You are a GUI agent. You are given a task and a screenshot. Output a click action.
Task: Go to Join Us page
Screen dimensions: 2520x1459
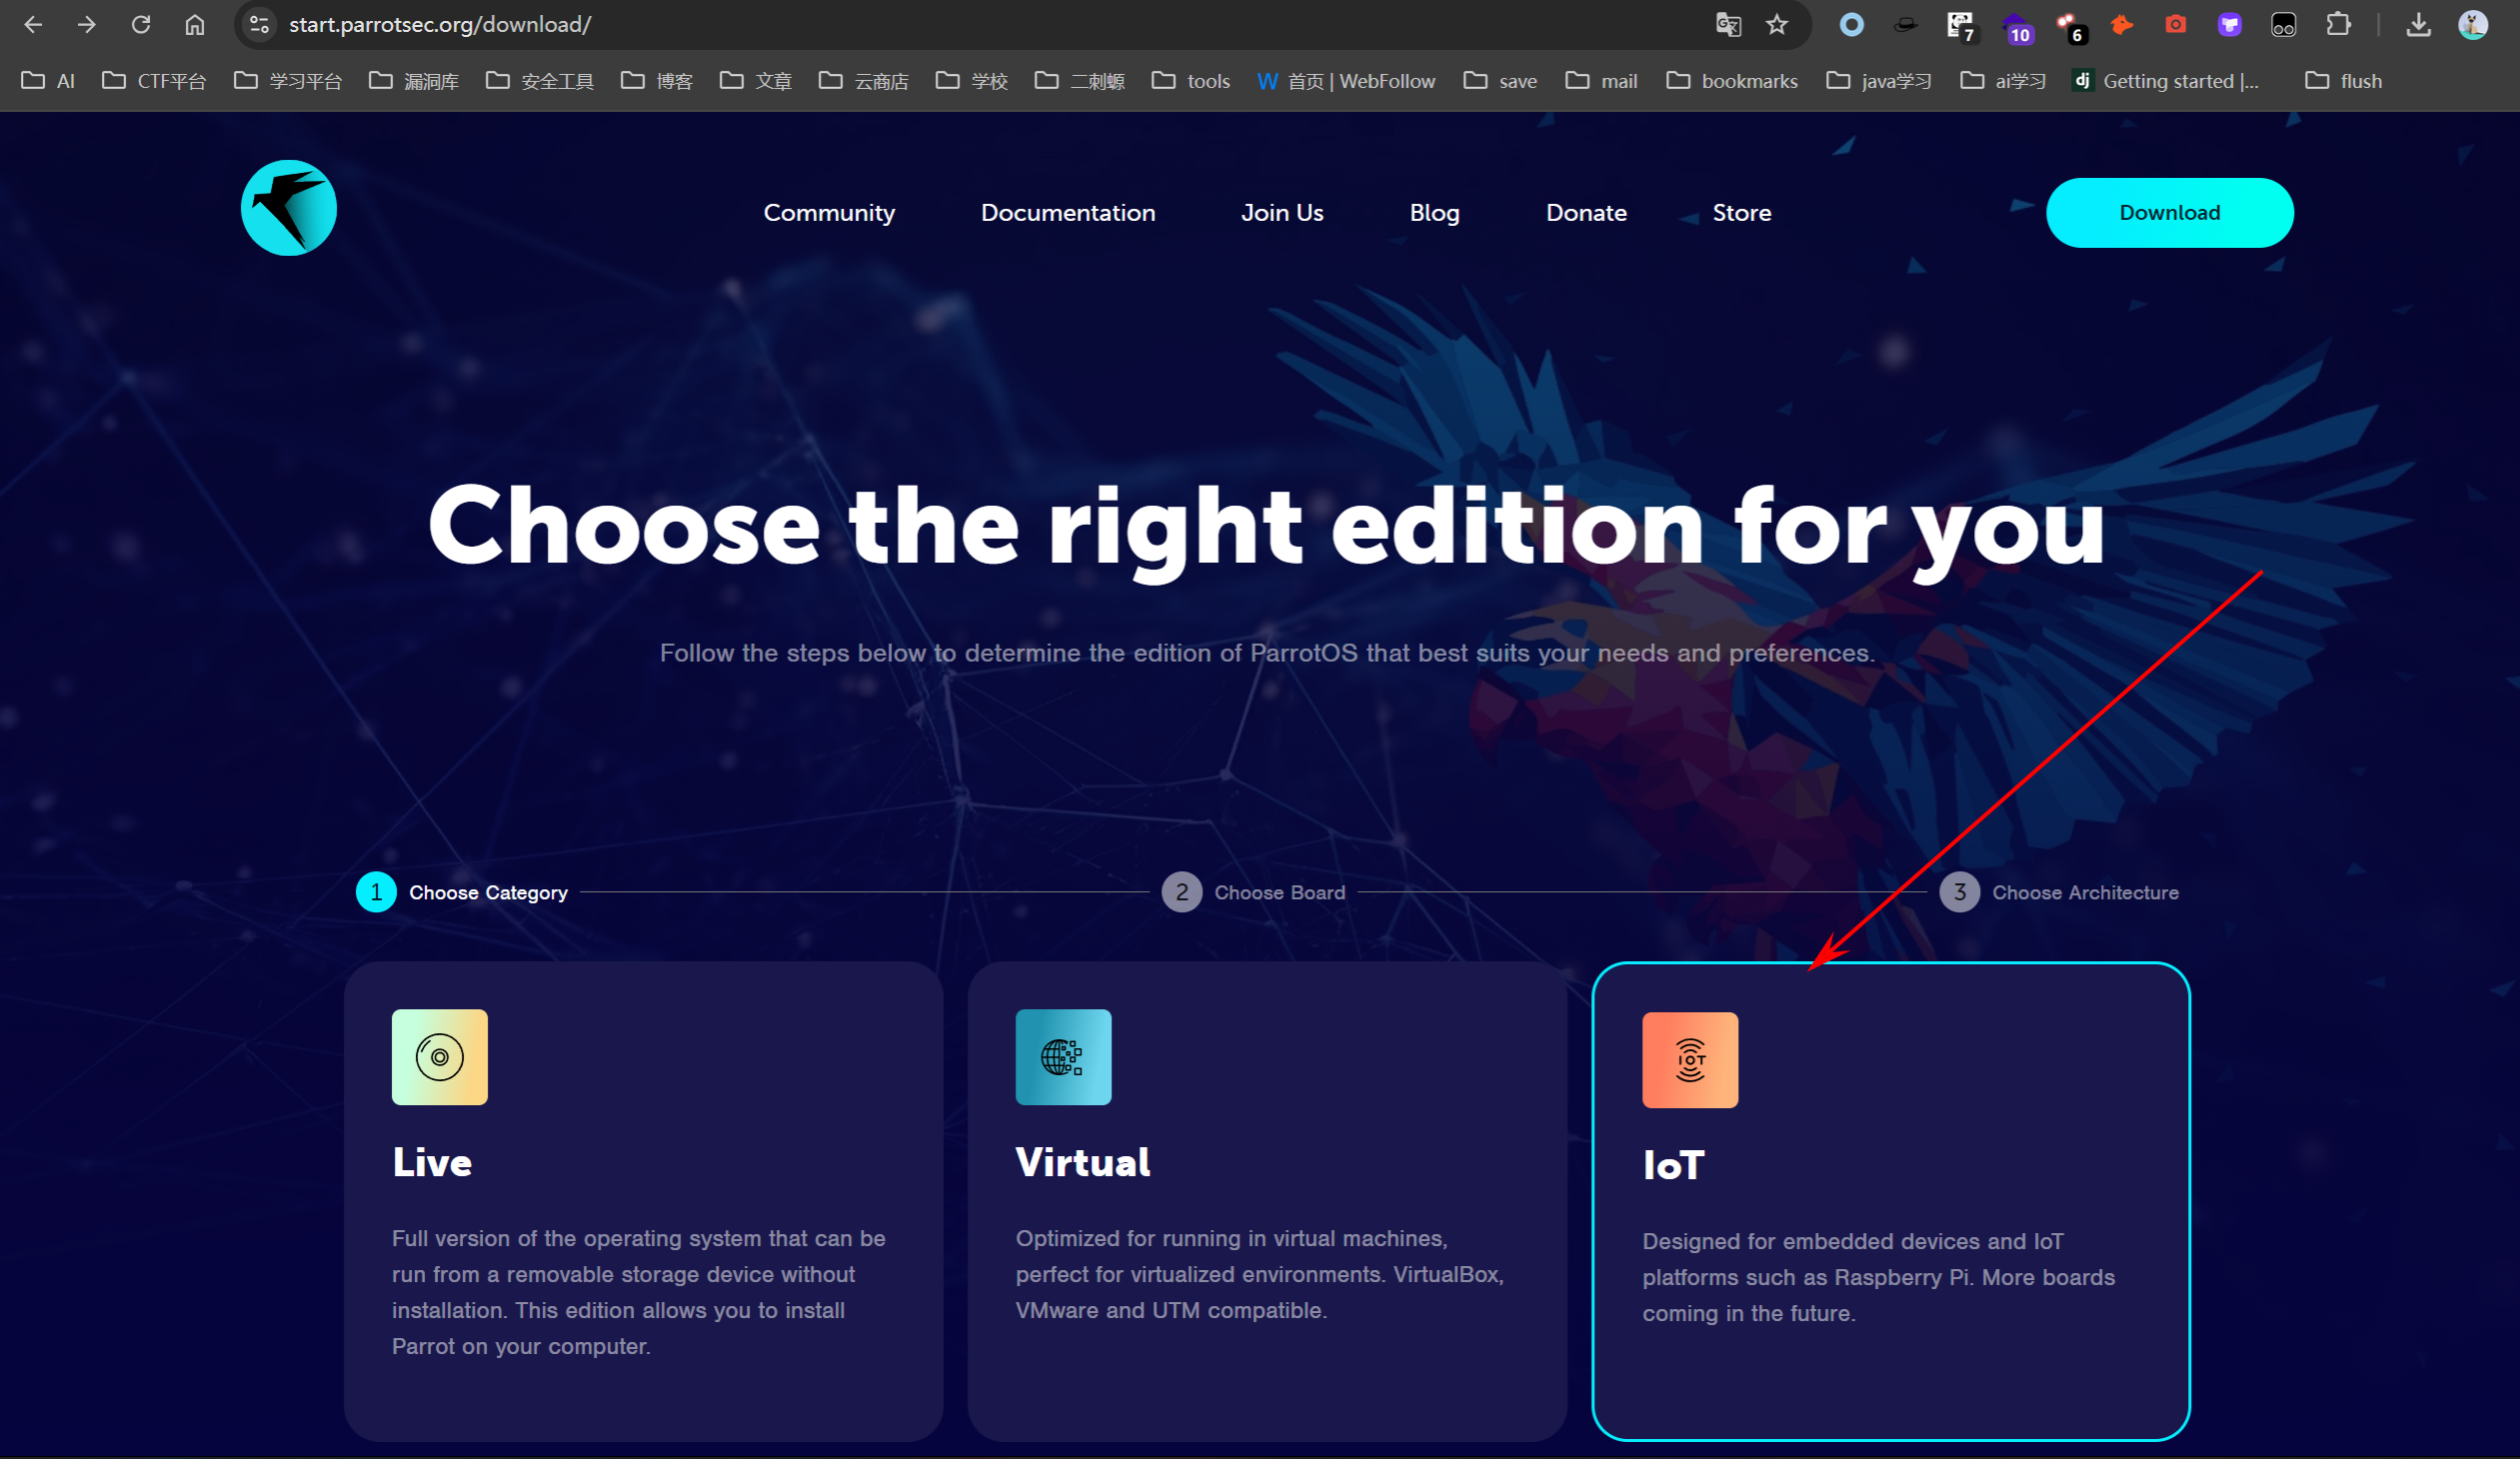pos(1282,213)
